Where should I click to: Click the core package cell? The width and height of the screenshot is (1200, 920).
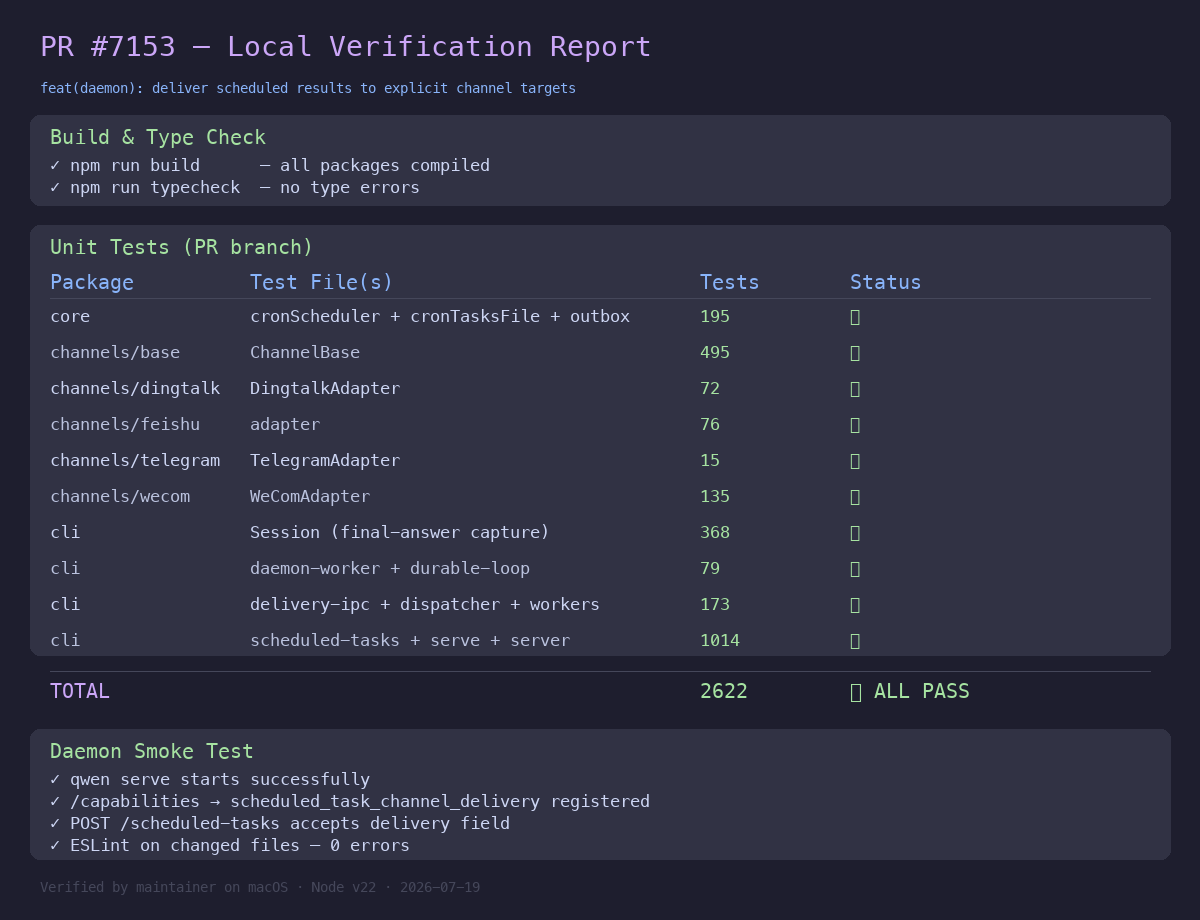[x=70, y=316]
